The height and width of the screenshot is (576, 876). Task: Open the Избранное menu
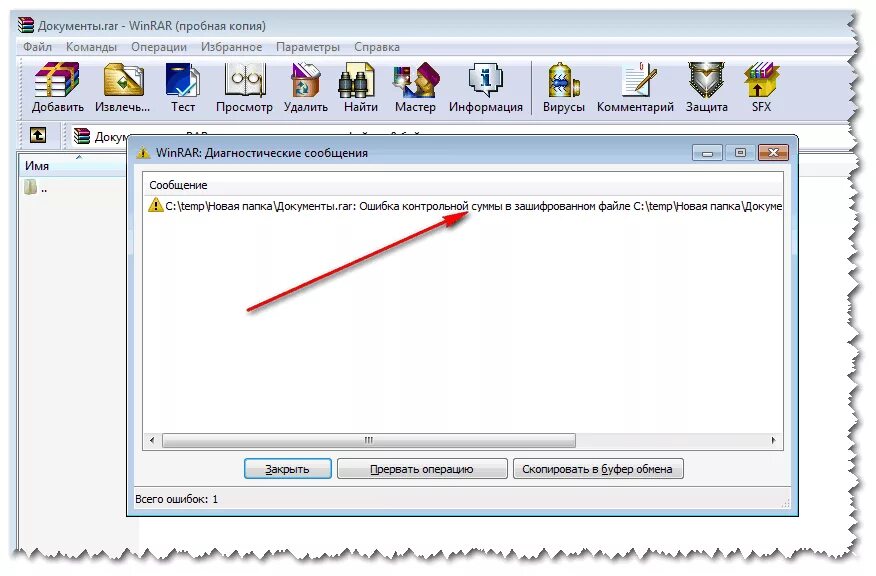(x=231, y=47)
